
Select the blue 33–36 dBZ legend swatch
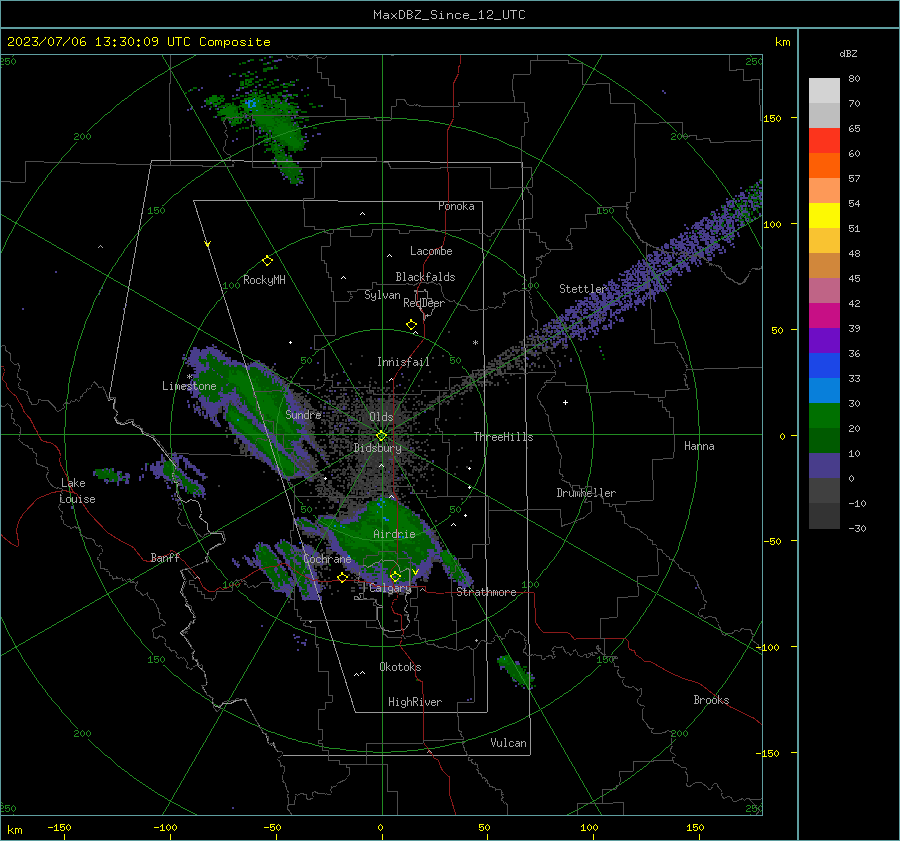point(824,365)
